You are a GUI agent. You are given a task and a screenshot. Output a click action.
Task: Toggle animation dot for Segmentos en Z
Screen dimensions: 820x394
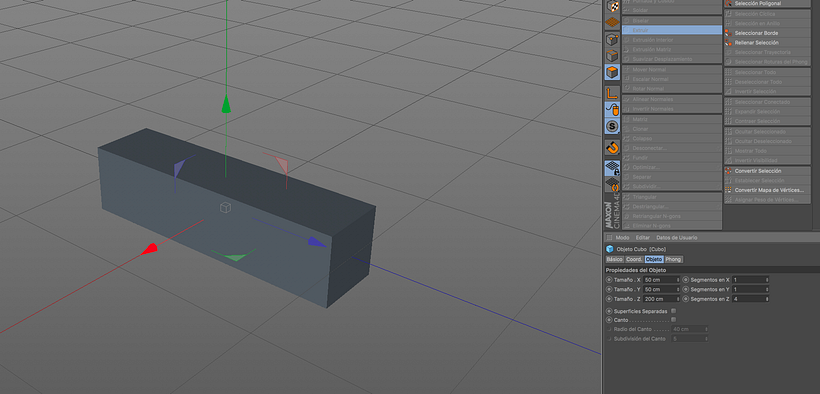[686, 299]
